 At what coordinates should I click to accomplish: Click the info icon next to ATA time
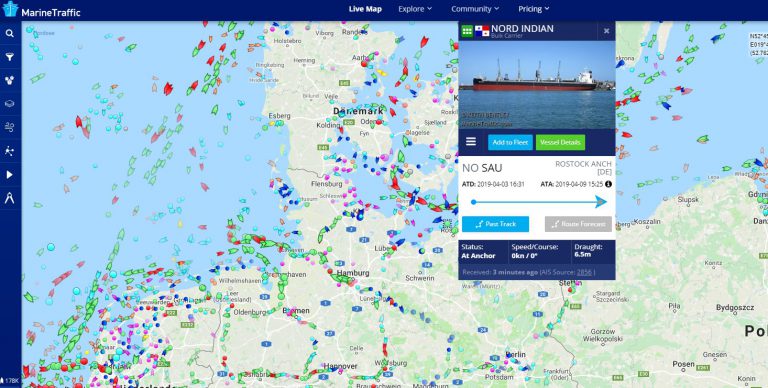(x=608, y=184)
